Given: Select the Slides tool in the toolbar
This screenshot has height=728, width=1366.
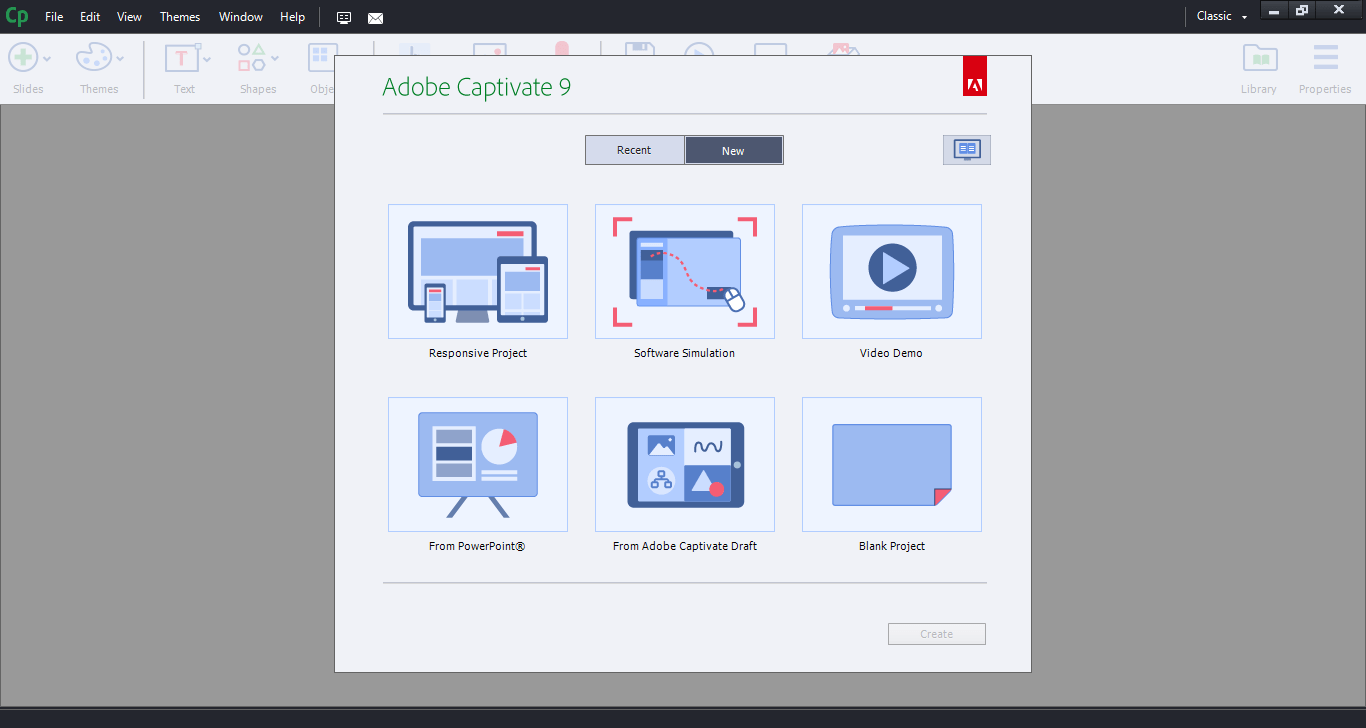Looking at the screenshot, I should click(x=22, y=58).
